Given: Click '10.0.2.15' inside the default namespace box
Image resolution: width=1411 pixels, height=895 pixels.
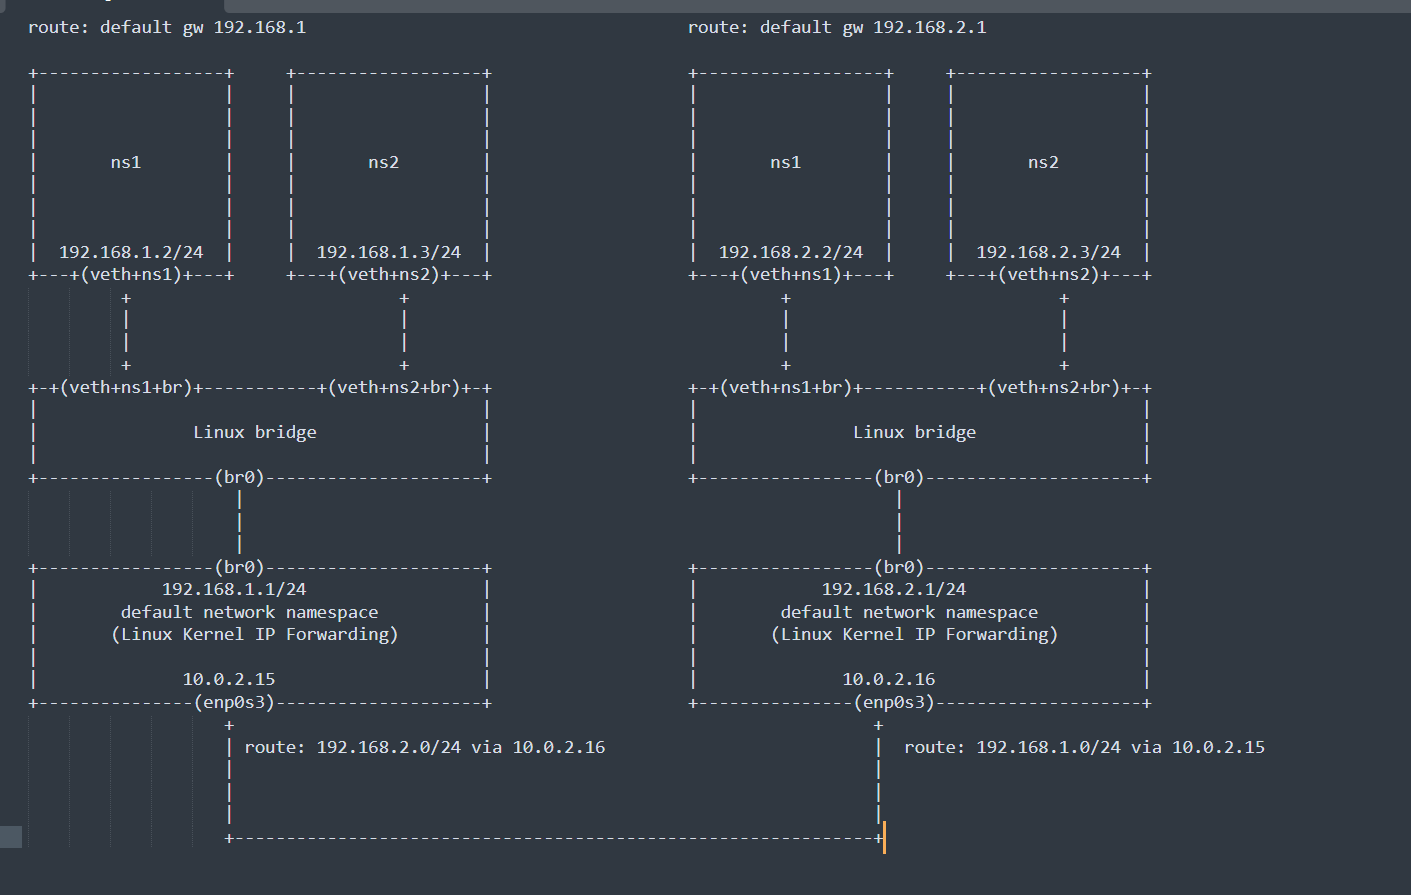Looking at the screenshot, I should [229, 679].
